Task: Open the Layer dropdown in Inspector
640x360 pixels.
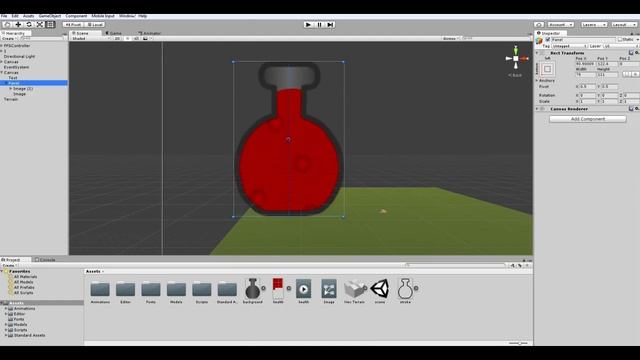Action: point(620,46)
